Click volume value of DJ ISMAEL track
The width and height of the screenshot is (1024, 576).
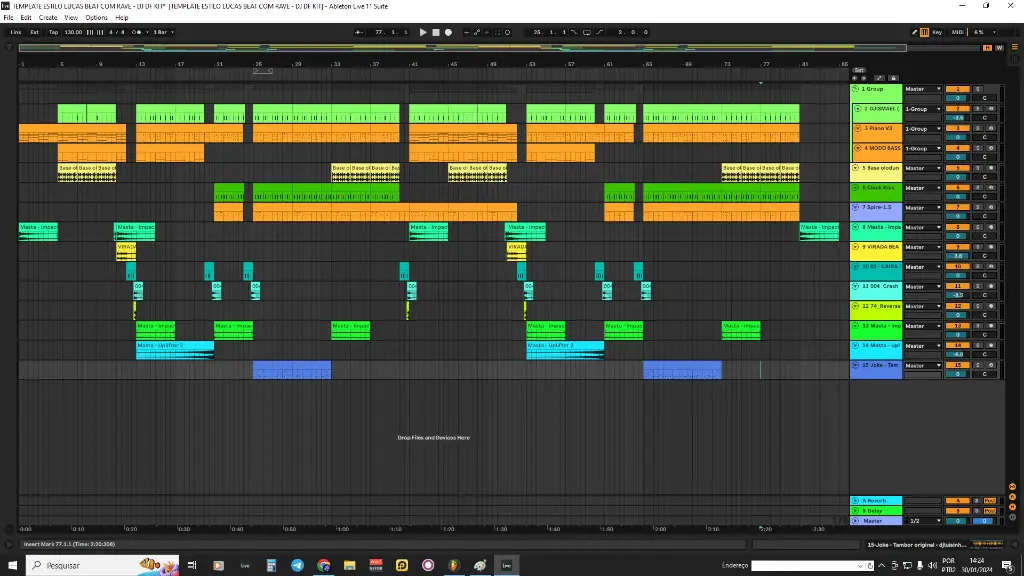pos(958,118)
